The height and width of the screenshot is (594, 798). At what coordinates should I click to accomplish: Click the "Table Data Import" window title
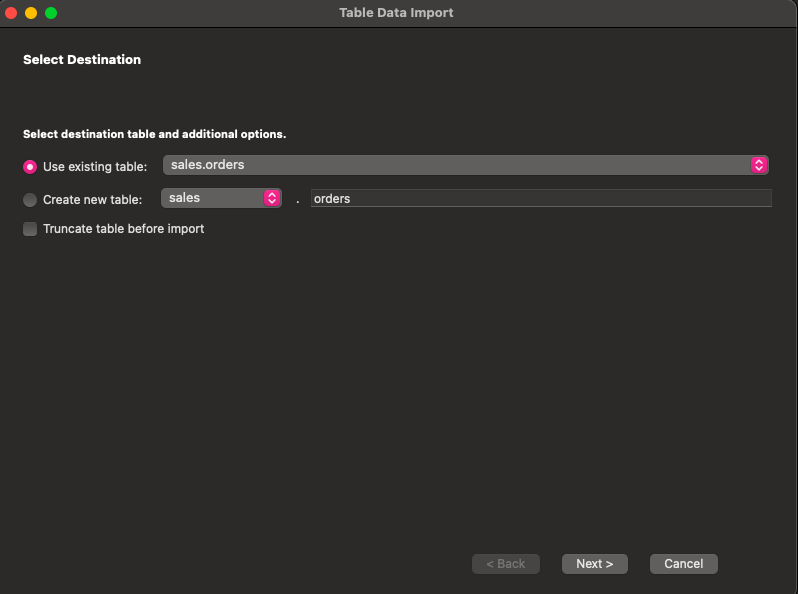396,13
